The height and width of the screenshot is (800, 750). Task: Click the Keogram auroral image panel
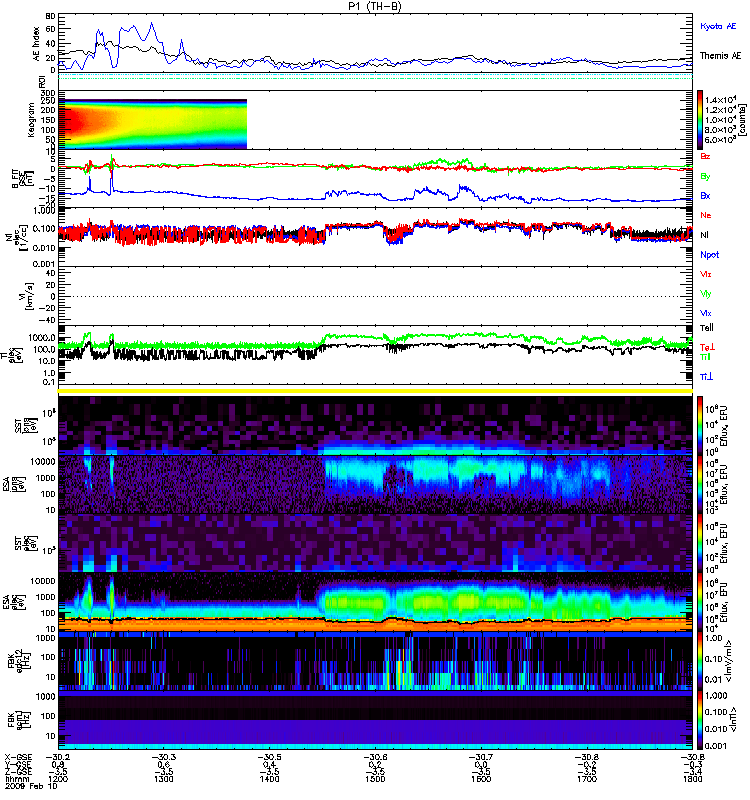pos(153,124)
